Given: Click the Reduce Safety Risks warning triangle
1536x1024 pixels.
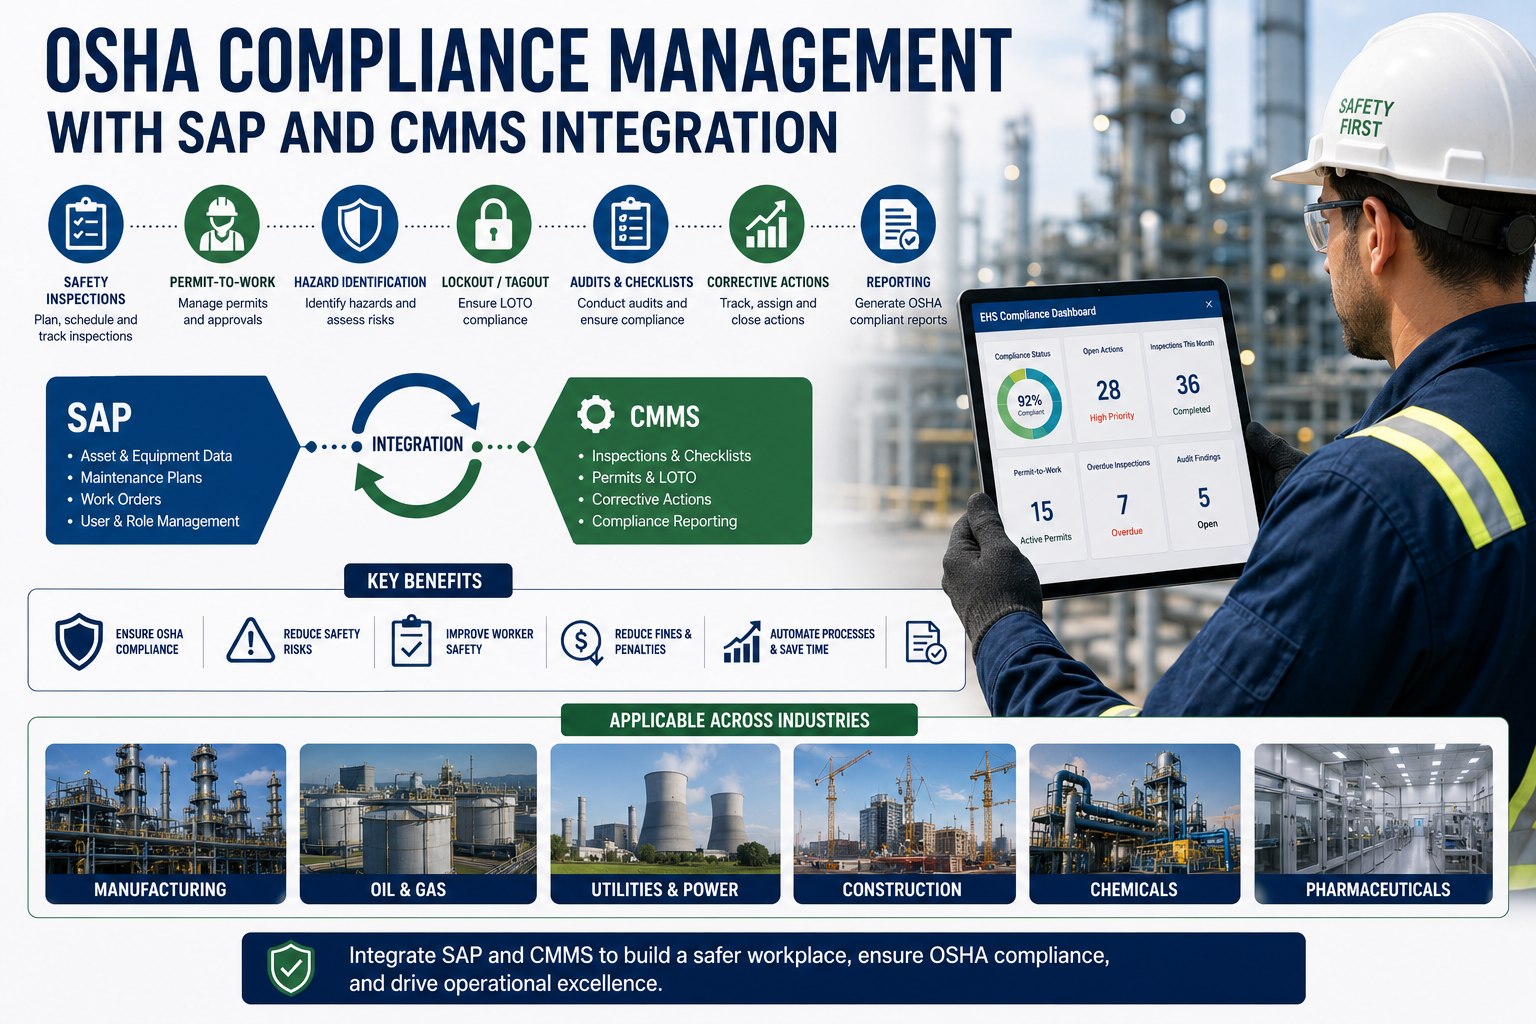Looking at the screenshot, I should (x=250, y=641).
